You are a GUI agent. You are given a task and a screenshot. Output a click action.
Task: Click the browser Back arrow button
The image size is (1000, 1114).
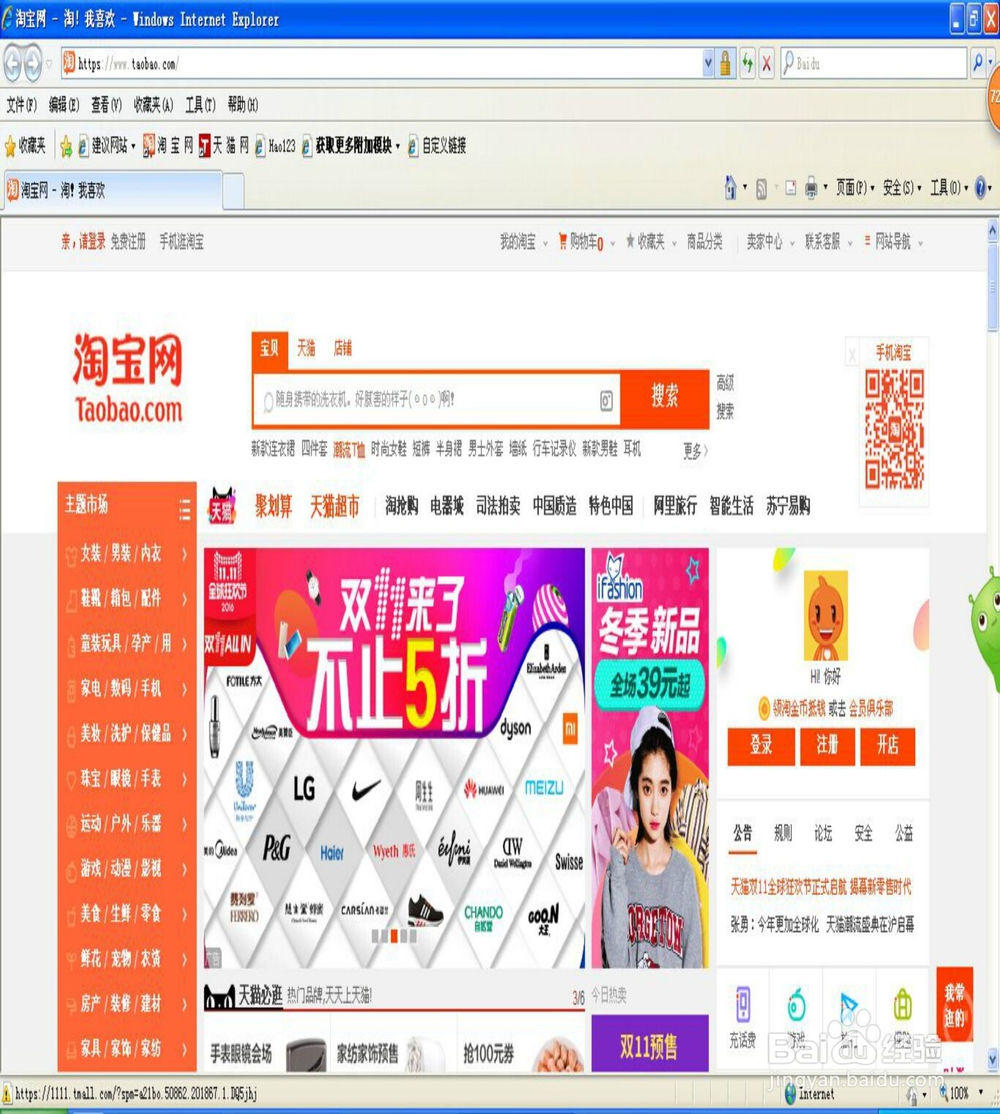point(11,64)
